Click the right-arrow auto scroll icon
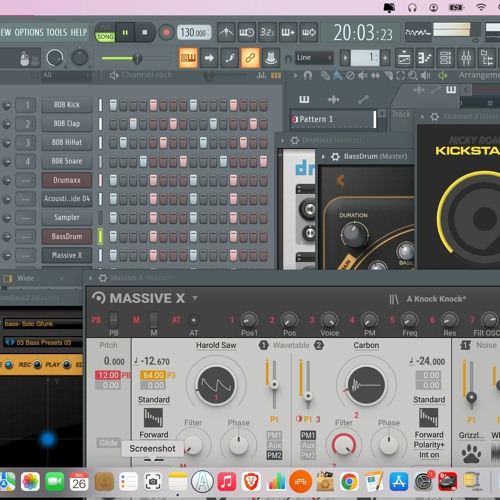Image resolution: width=500 pixels, height=500 pixels. coord(209,58)
